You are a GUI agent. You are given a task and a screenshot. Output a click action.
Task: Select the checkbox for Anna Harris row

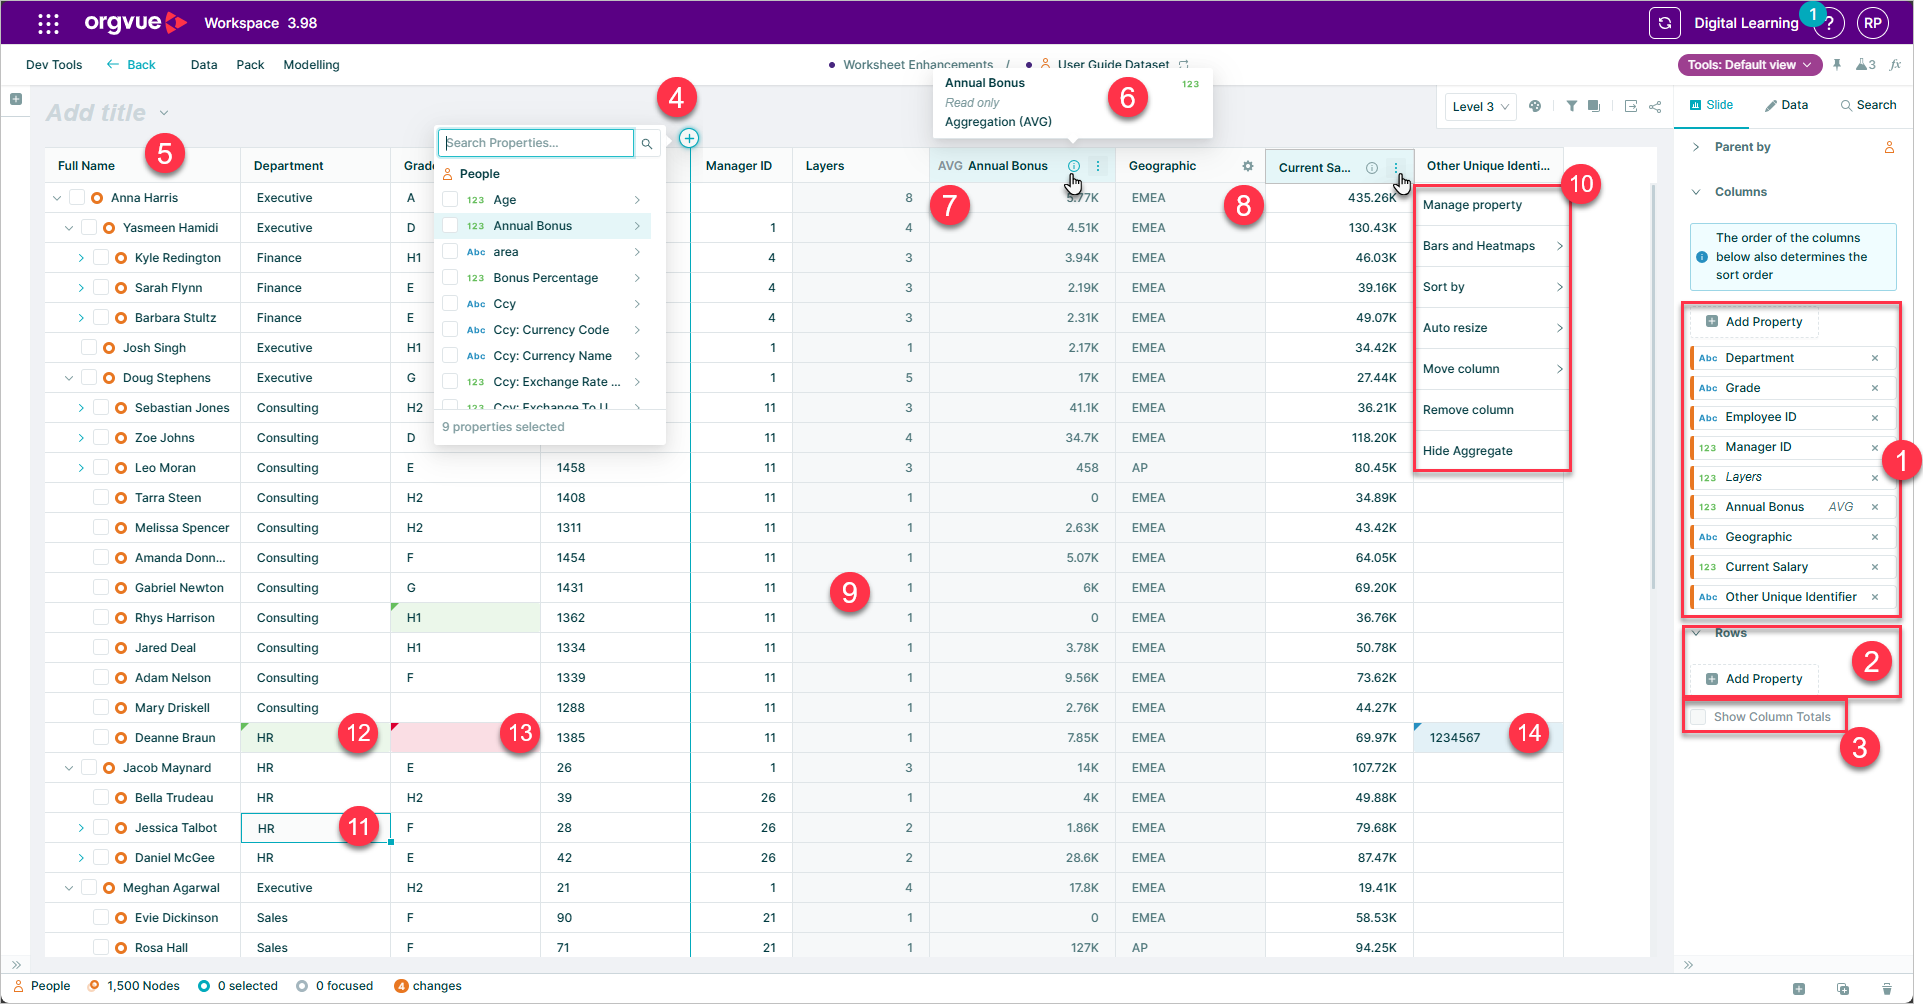[77, 198]
